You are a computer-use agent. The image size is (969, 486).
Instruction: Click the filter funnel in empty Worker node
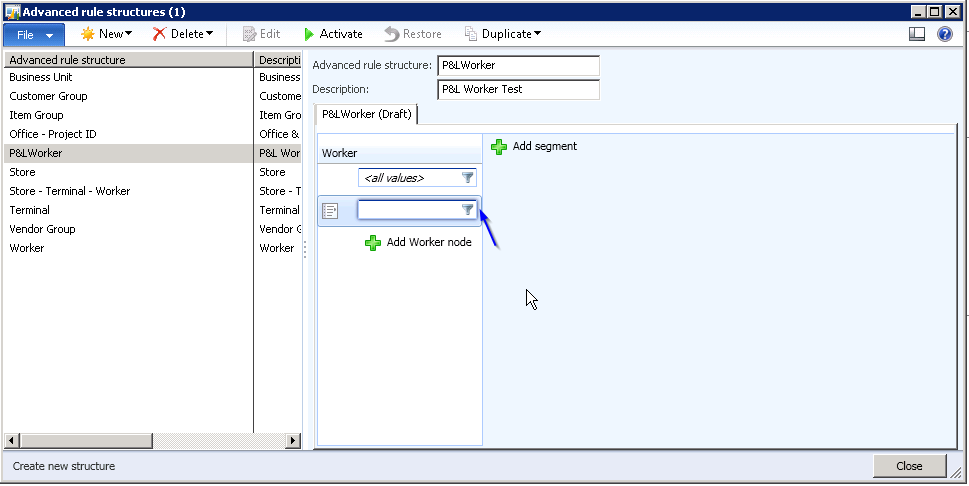[467, 210]
